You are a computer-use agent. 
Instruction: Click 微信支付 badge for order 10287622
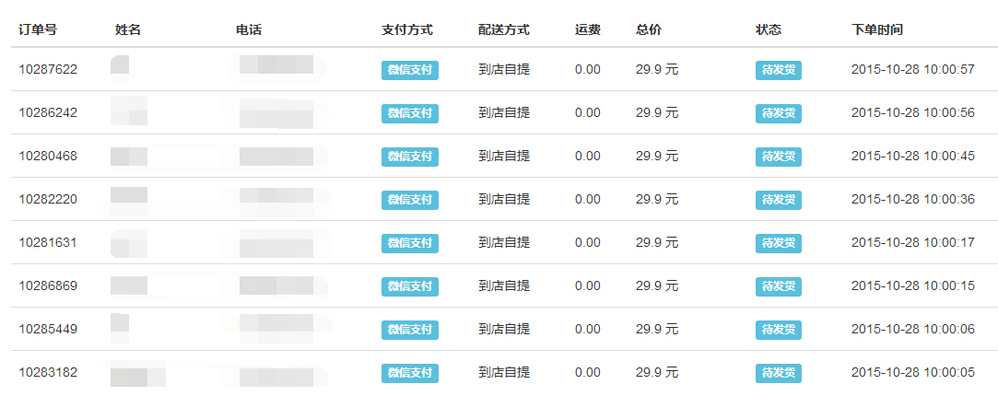(x=410, y=70)
